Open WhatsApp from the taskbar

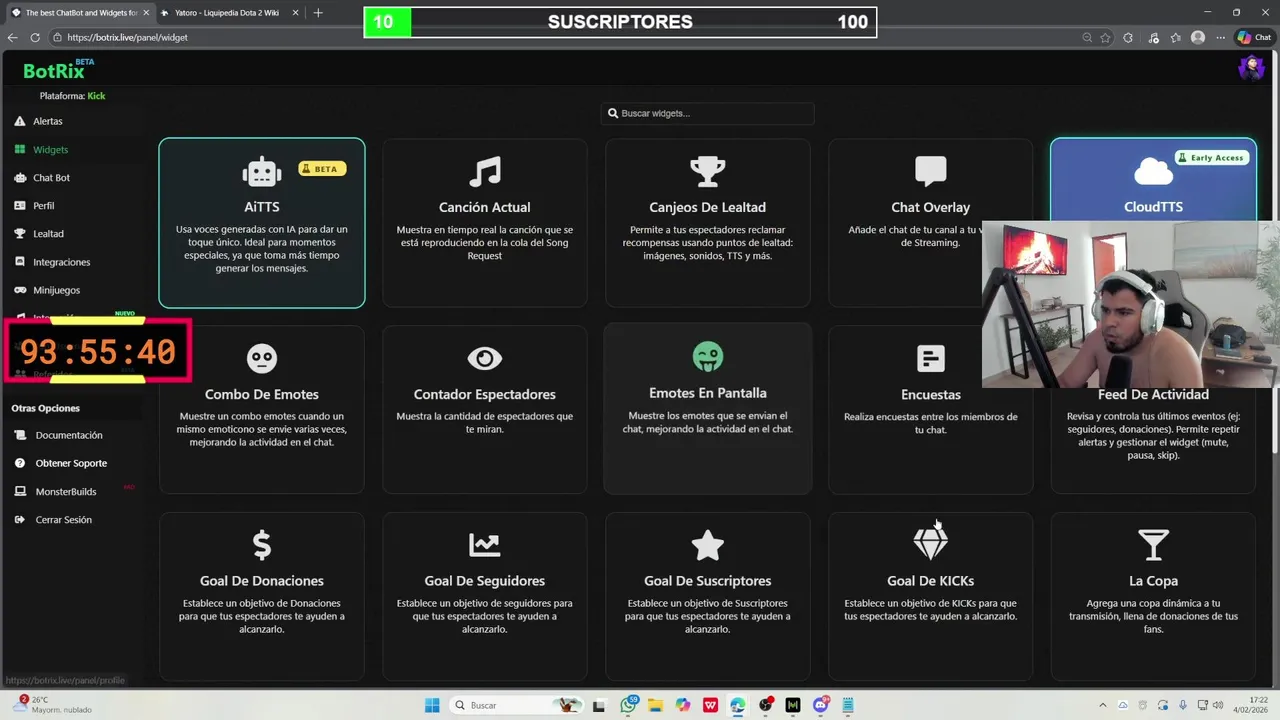629,705
